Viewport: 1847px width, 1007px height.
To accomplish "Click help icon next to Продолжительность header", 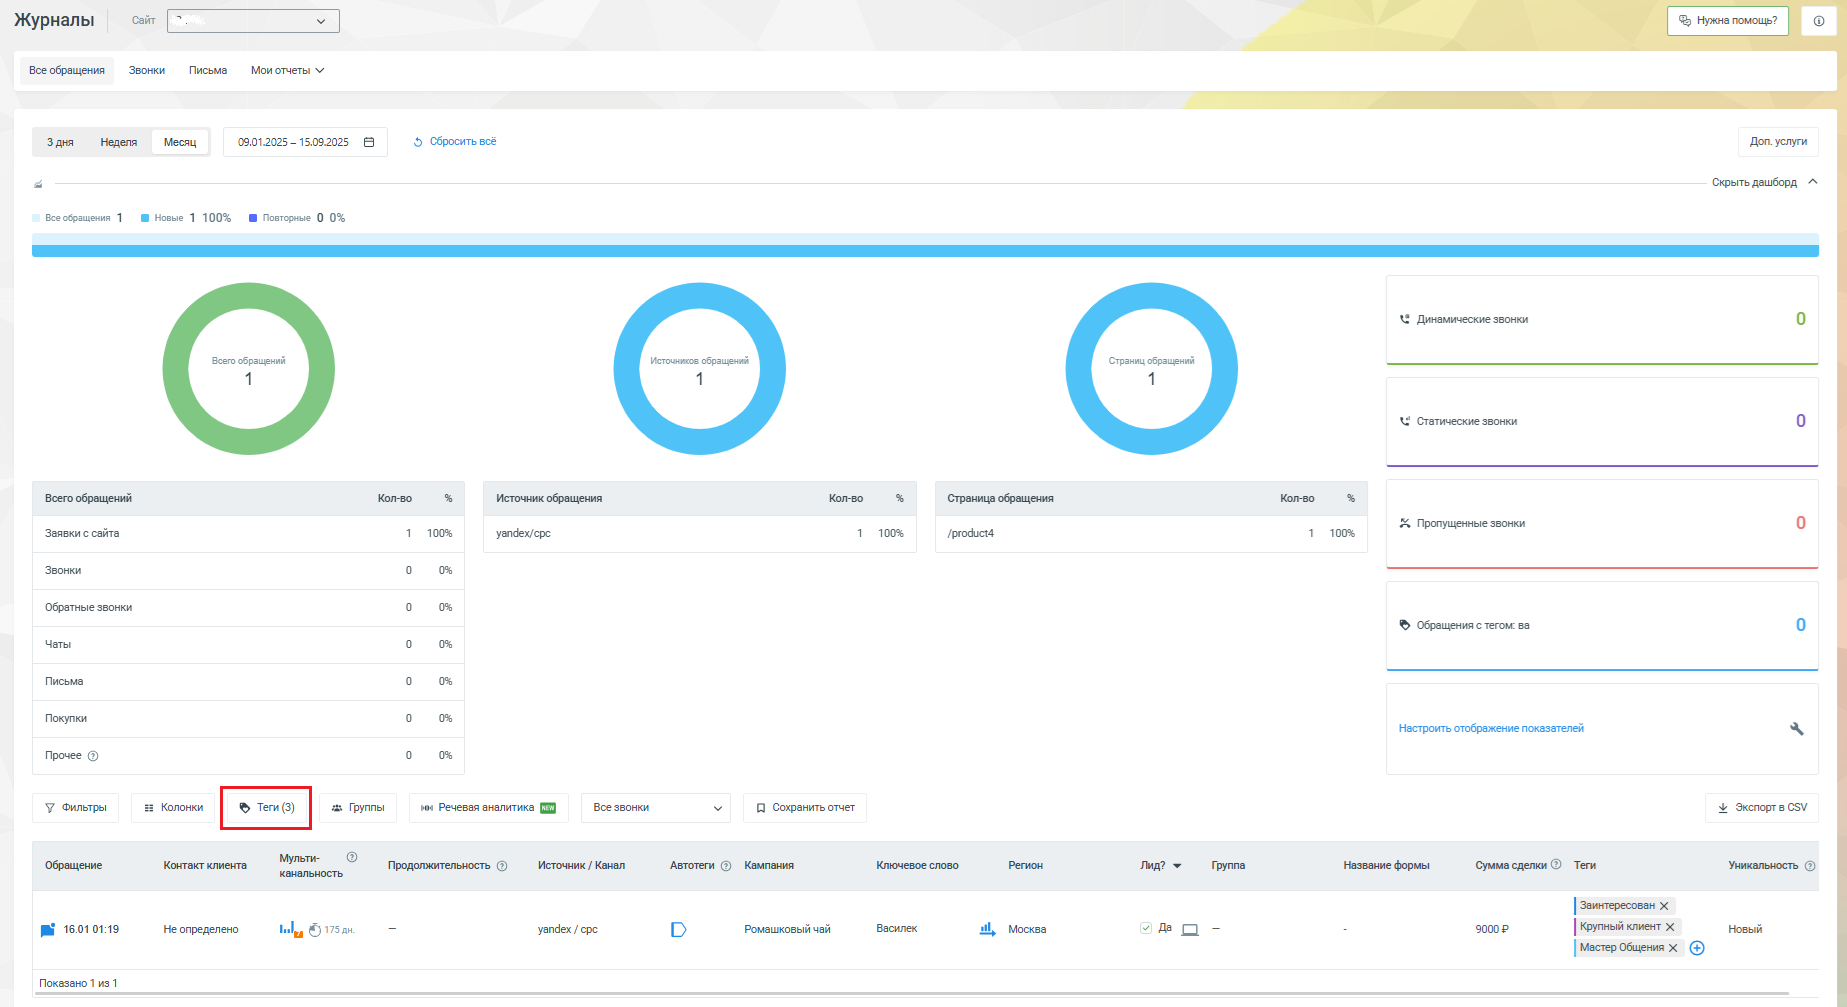I will click(502, 866).
